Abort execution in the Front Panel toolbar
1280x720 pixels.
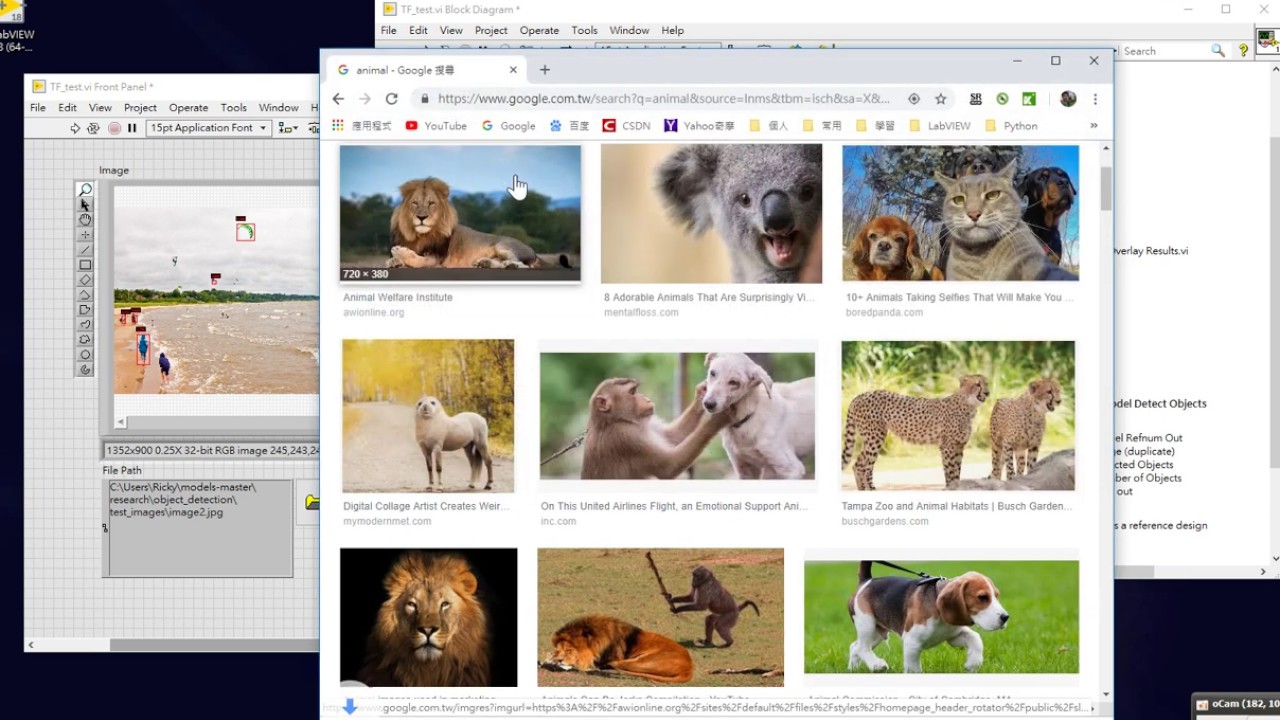tap(114, 128)
